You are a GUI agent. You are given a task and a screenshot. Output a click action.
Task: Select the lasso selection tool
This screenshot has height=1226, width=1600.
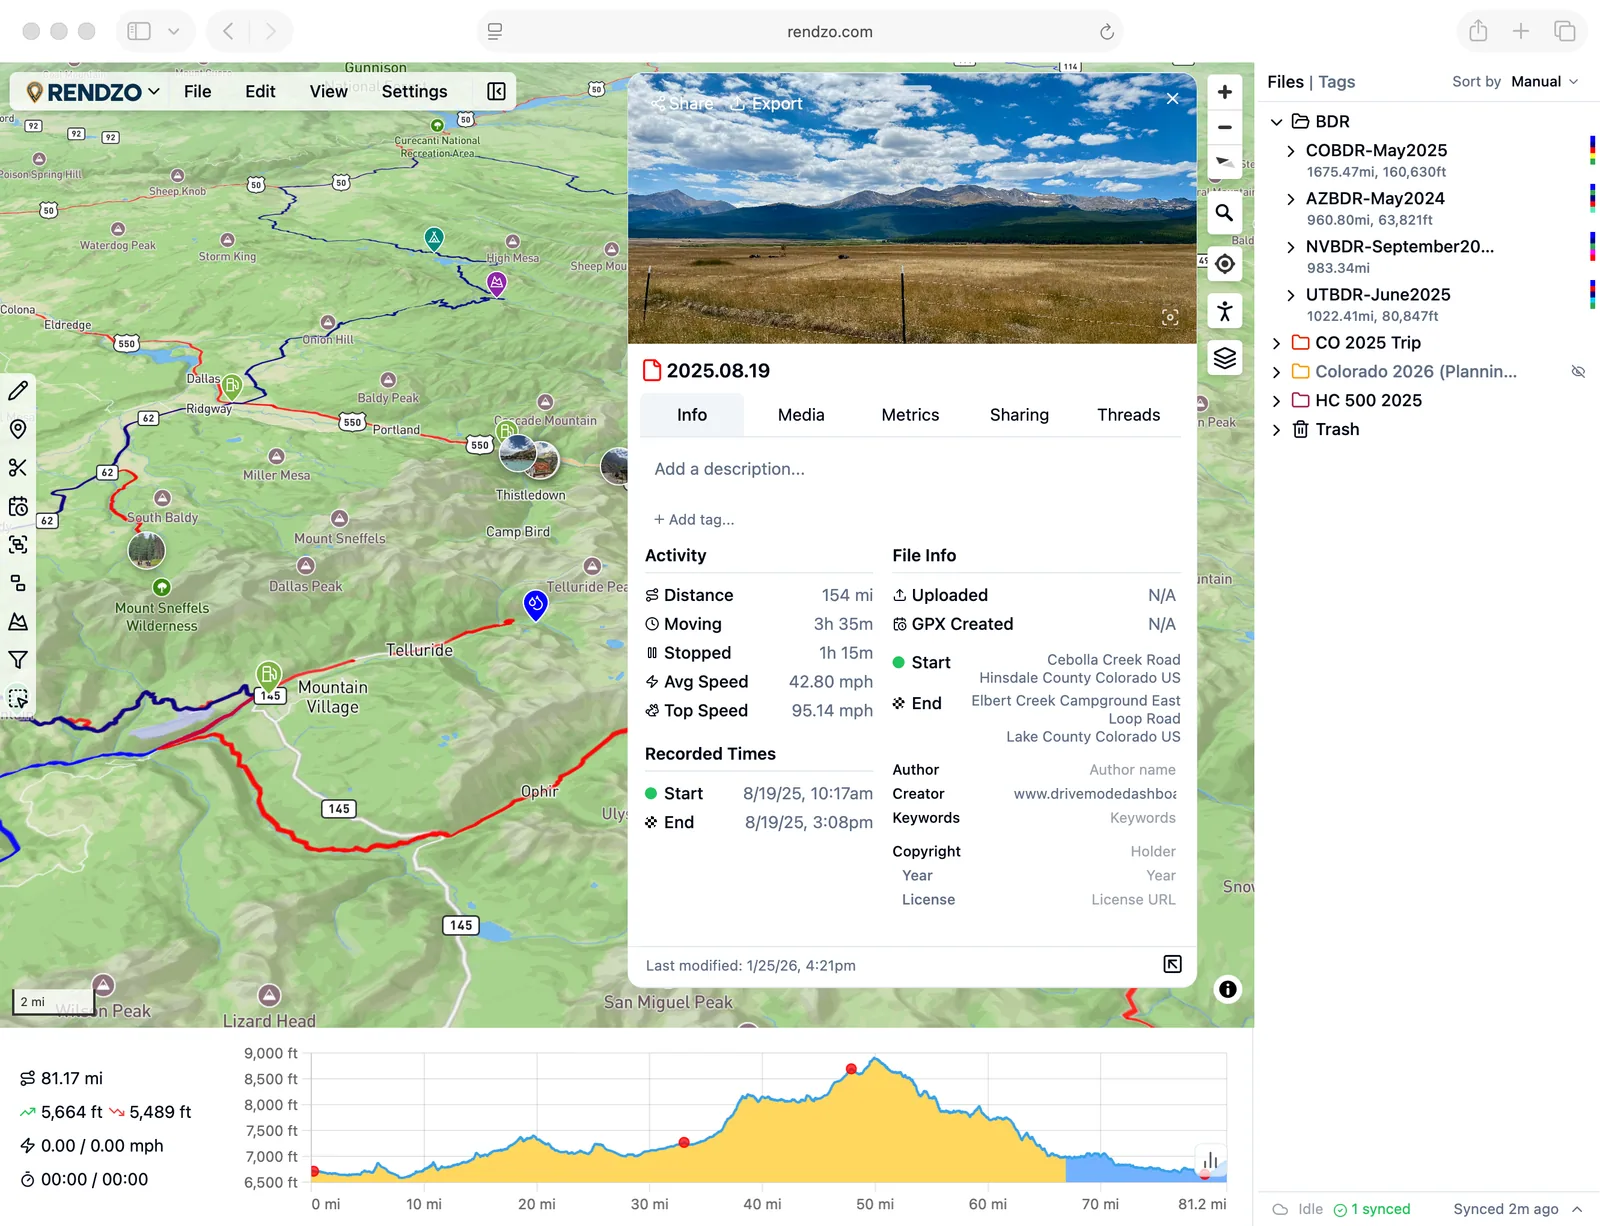(18, 698)
